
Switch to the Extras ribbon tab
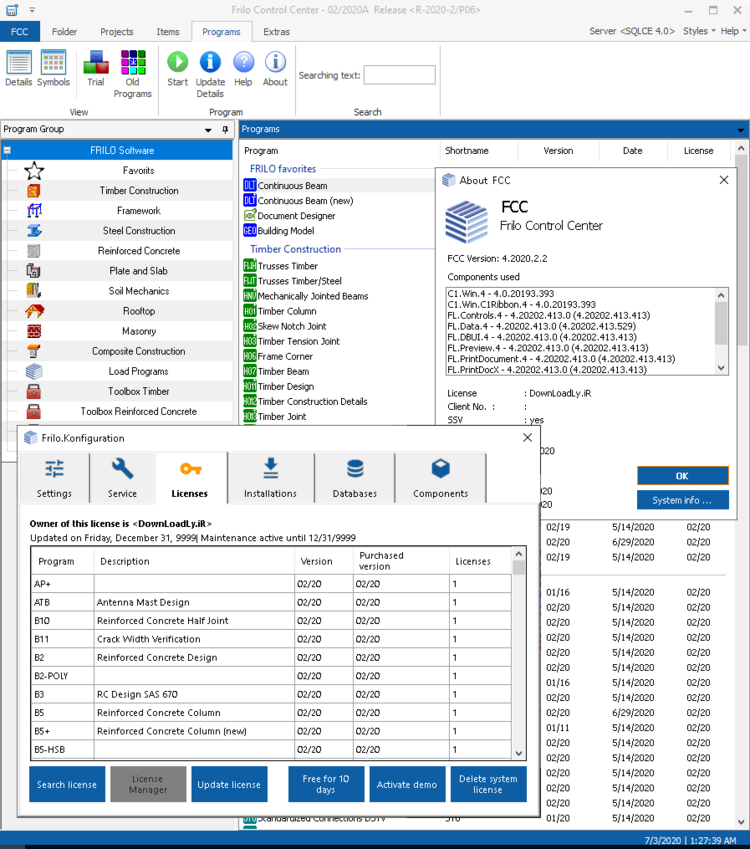[276, 32]
